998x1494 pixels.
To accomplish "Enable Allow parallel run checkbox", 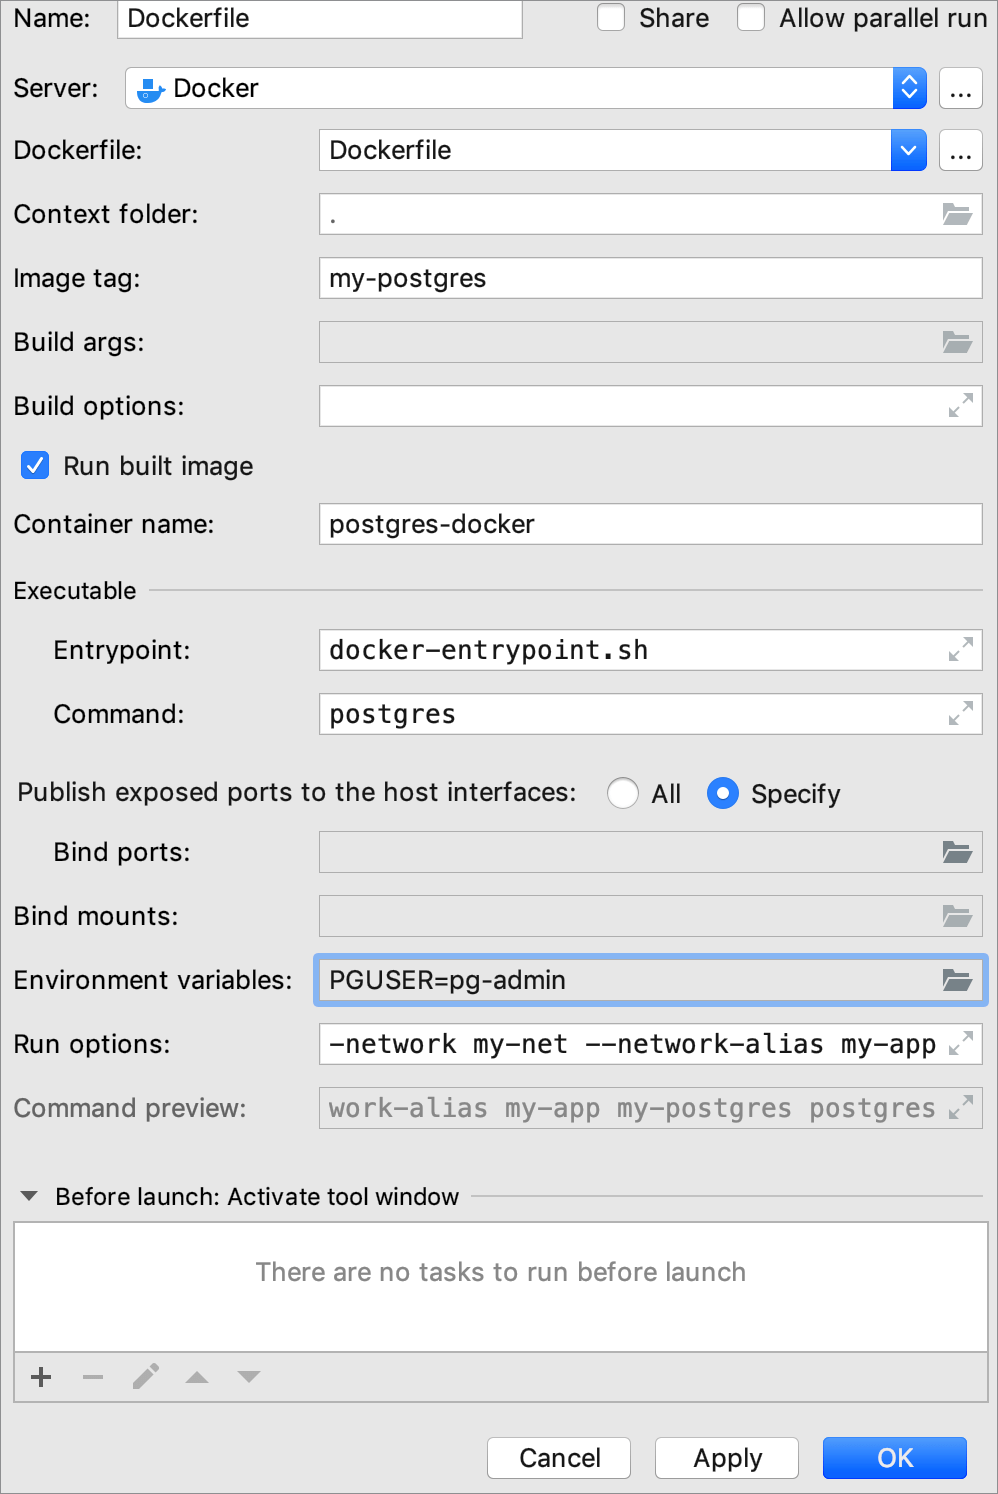I will click(x=751, y=18).
